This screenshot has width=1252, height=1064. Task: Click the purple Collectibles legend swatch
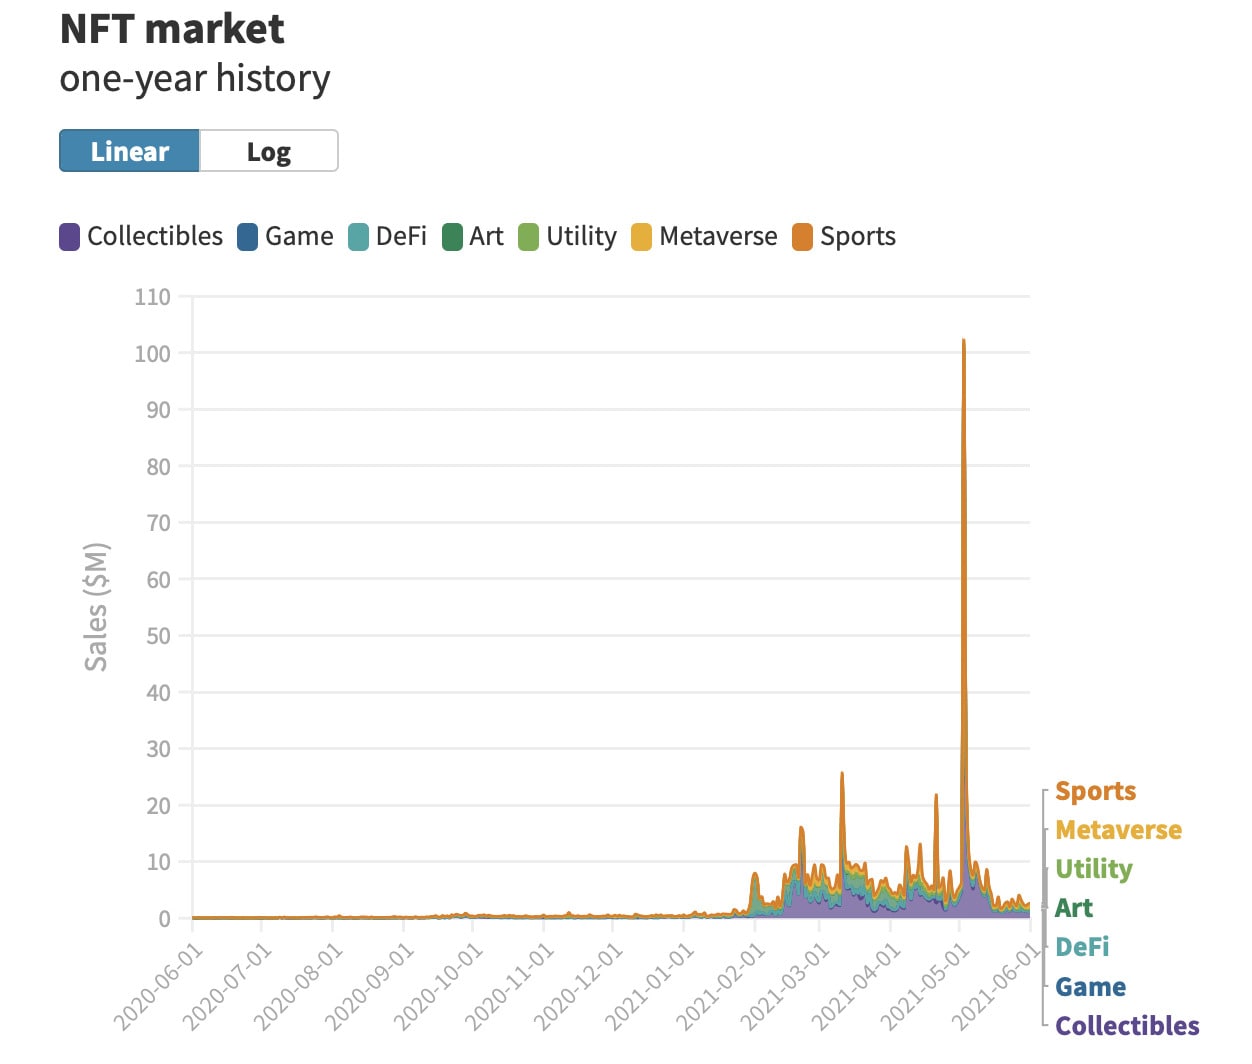pos(70,237)
